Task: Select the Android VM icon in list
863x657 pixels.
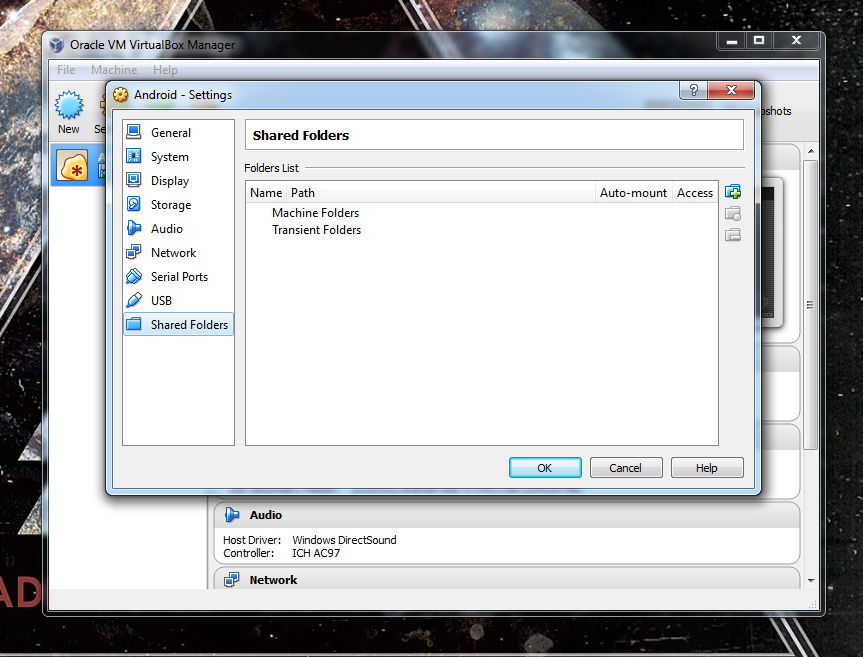Action: [72, 166]
